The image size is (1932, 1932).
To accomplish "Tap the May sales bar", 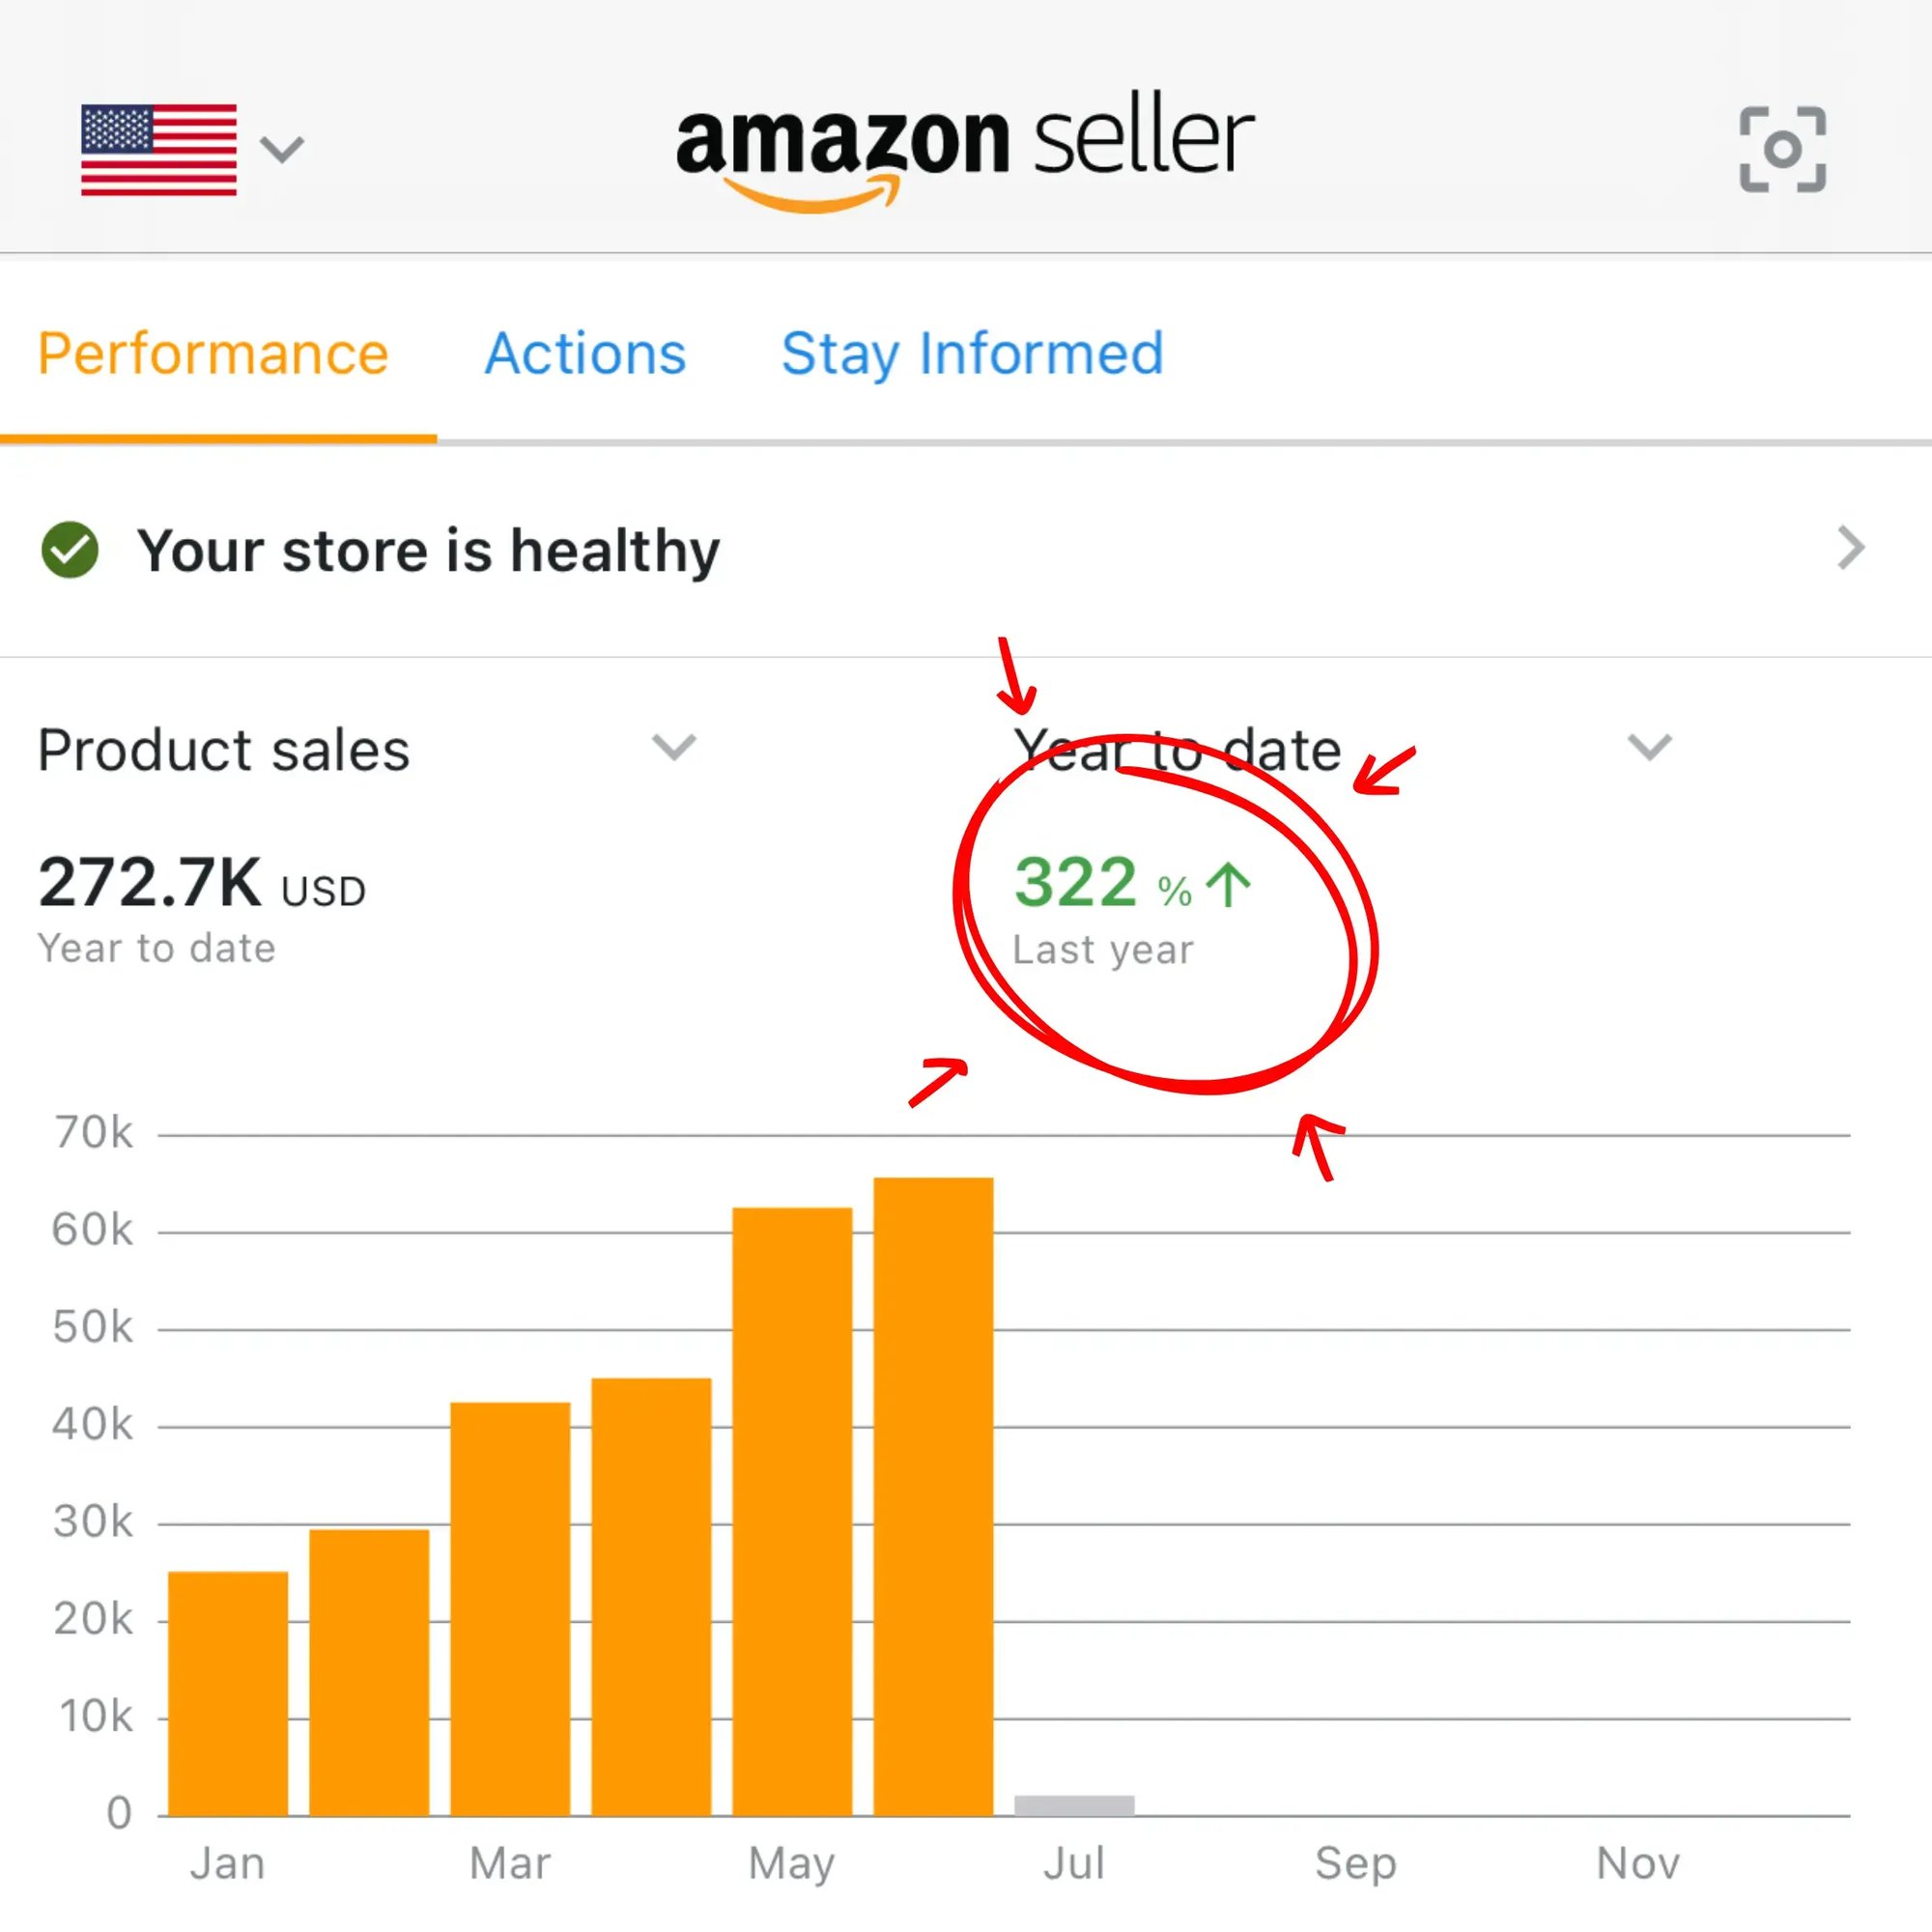I will (792, 1510).
